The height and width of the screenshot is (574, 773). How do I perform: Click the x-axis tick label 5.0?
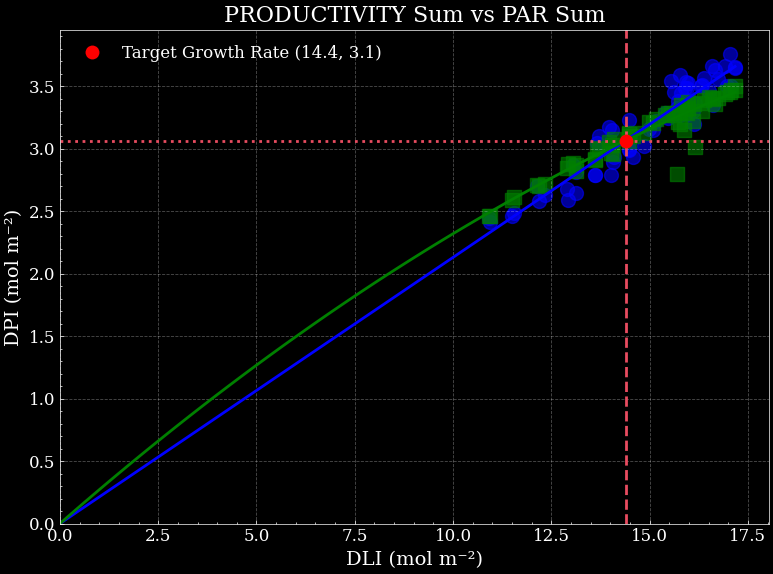point(256,538)
